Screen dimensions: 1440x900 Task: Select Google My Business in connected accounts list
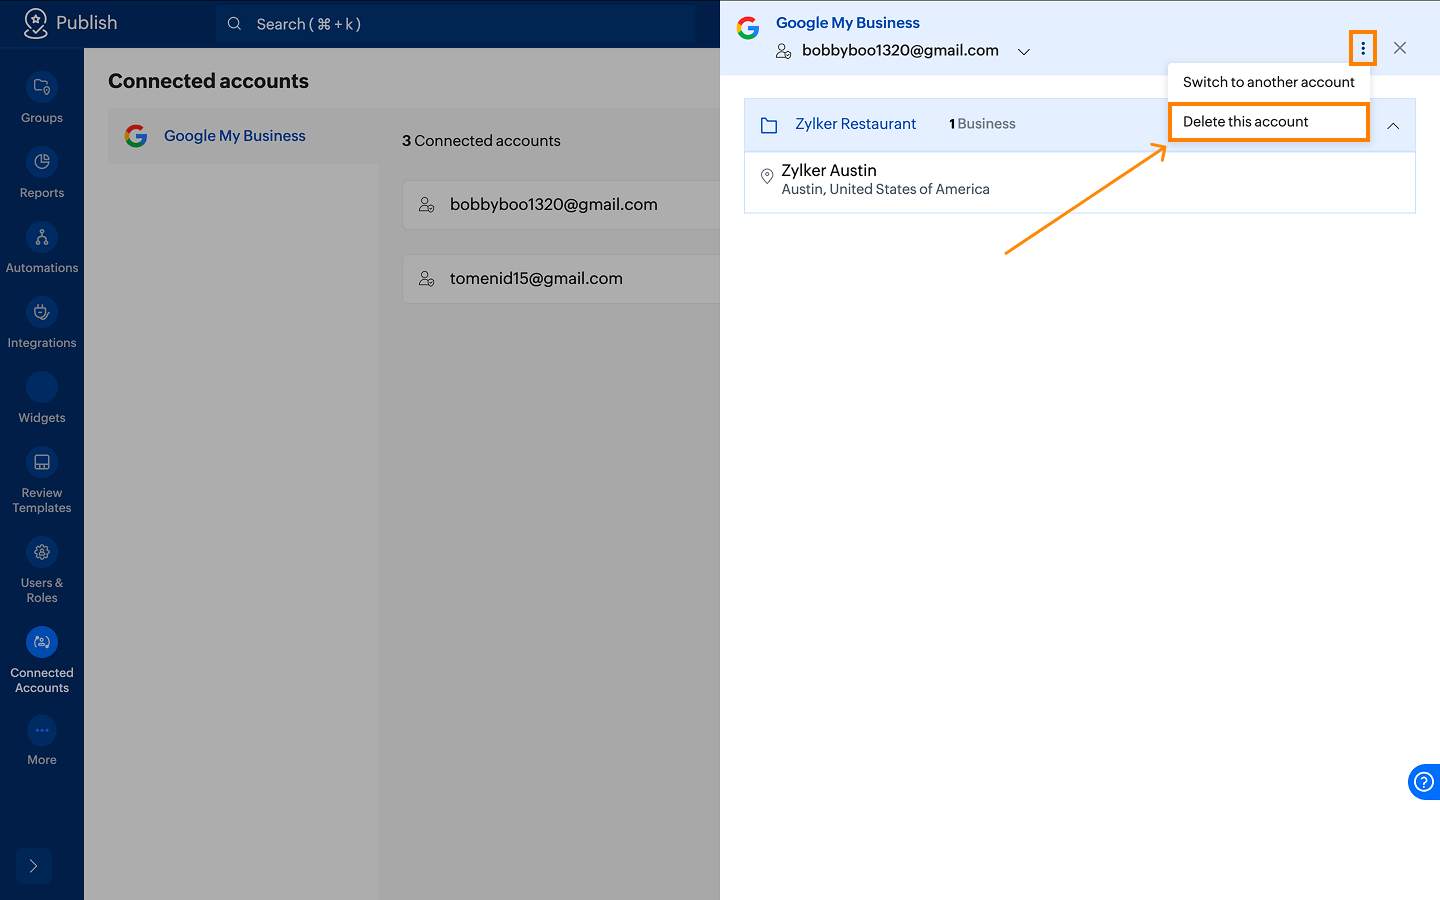click(x=243, y=136)
